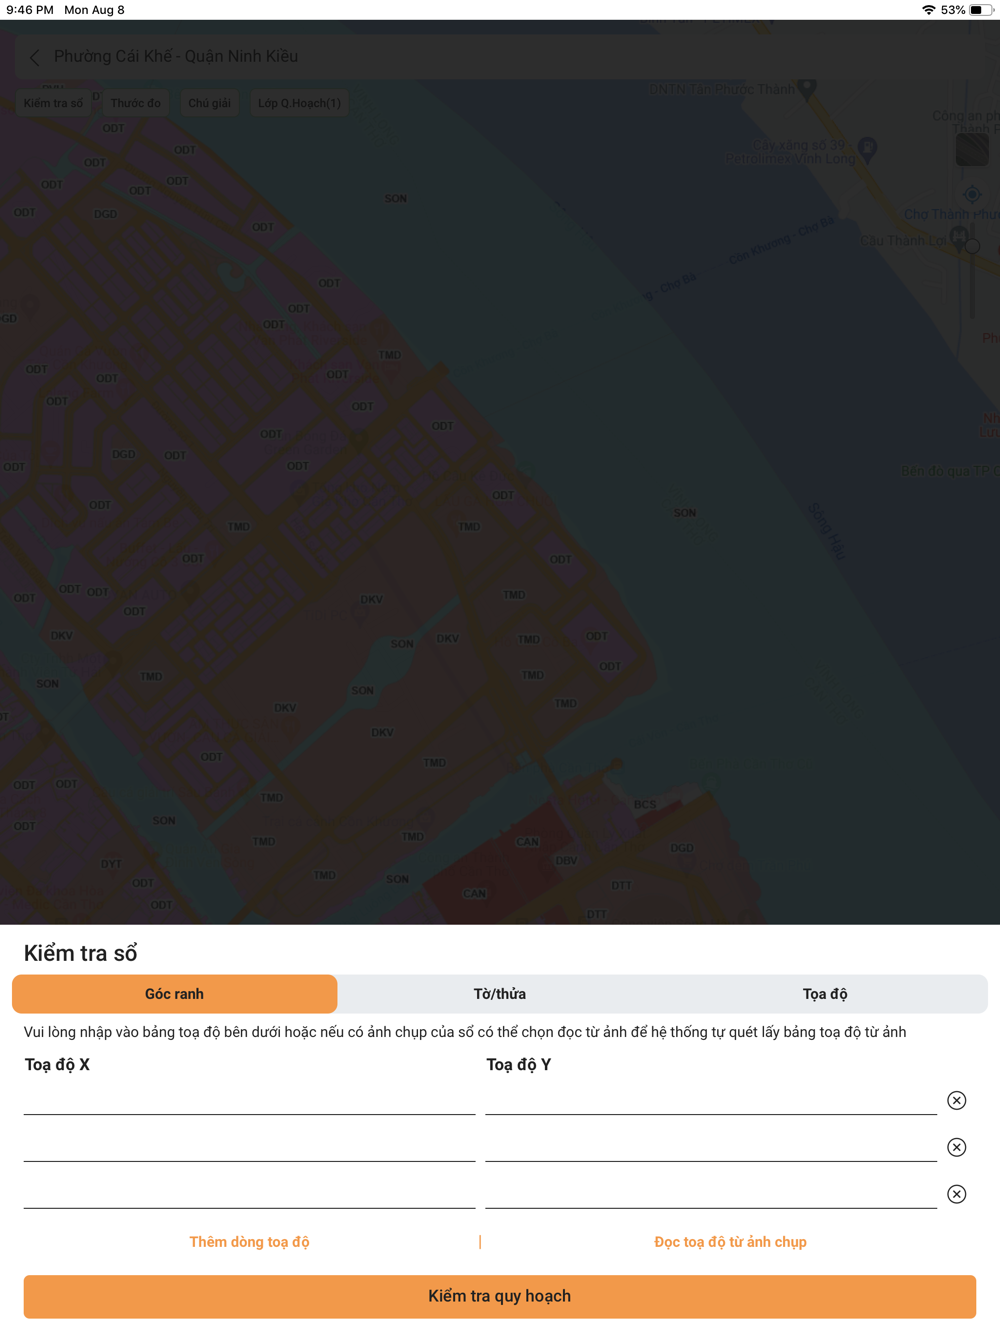This screenshot has width=1000, height=1334.
Task: Switch to the Tờ/thửa tab
Action: pos(499,994)
